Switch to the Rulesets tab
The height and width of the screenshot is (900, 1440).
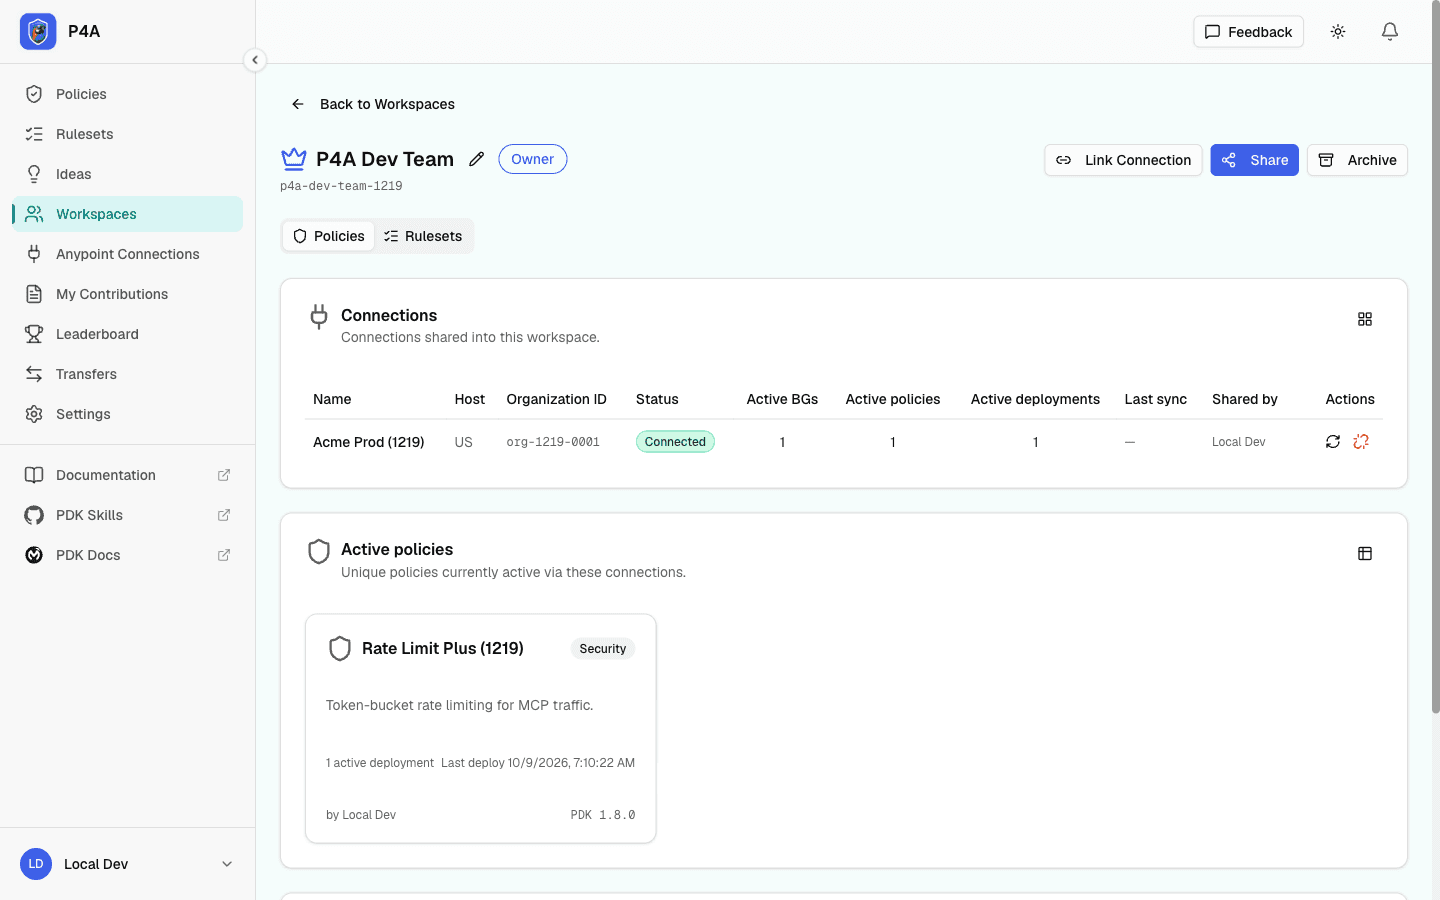pyautogui.click(x=423, y=236)
